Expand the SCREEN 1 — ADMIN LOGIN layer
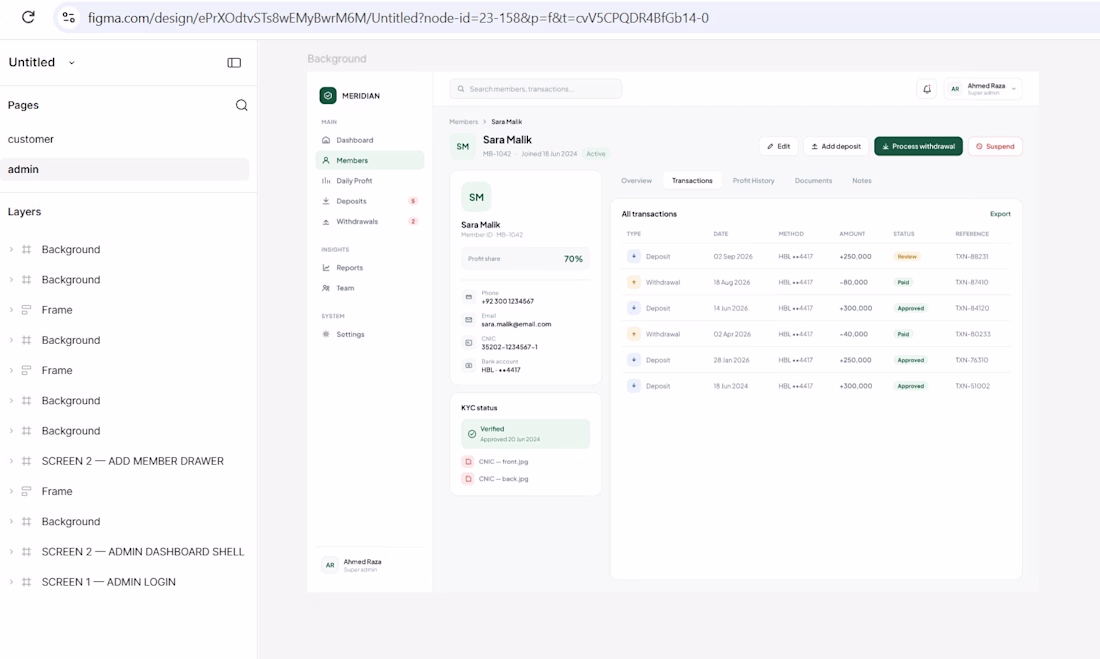The width and height of the screenshot is (1100, 659). tap(11, 582)
